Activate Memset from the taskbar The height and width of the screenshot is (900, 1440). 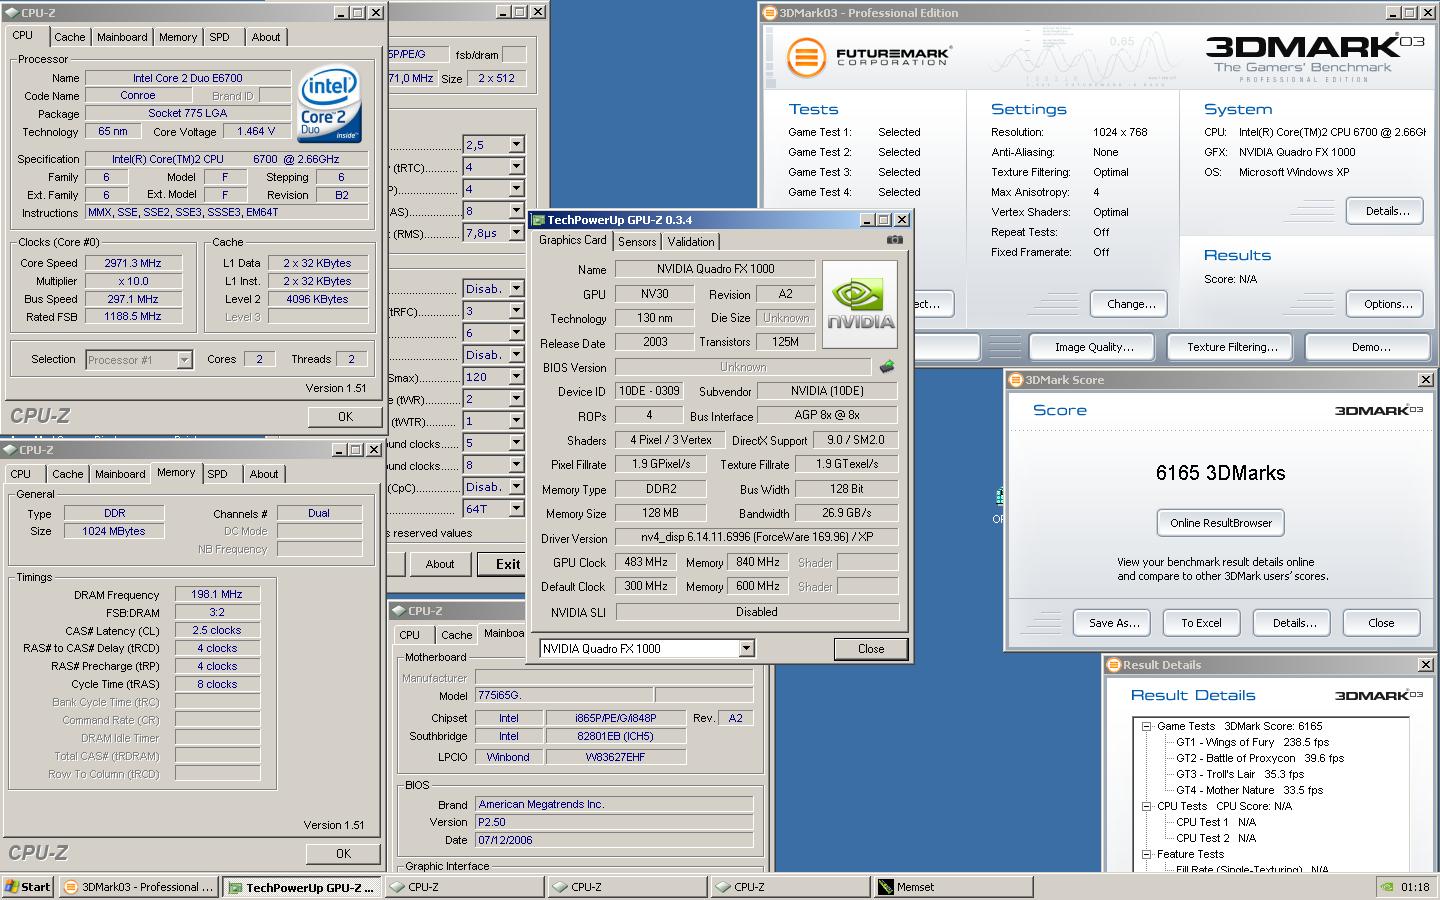tap(951, 887)
